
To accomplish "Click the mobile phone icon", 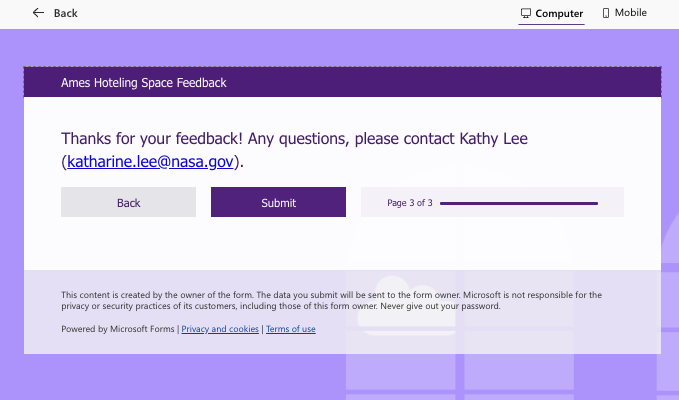I will pyautogui.click(x=605, y=13).
